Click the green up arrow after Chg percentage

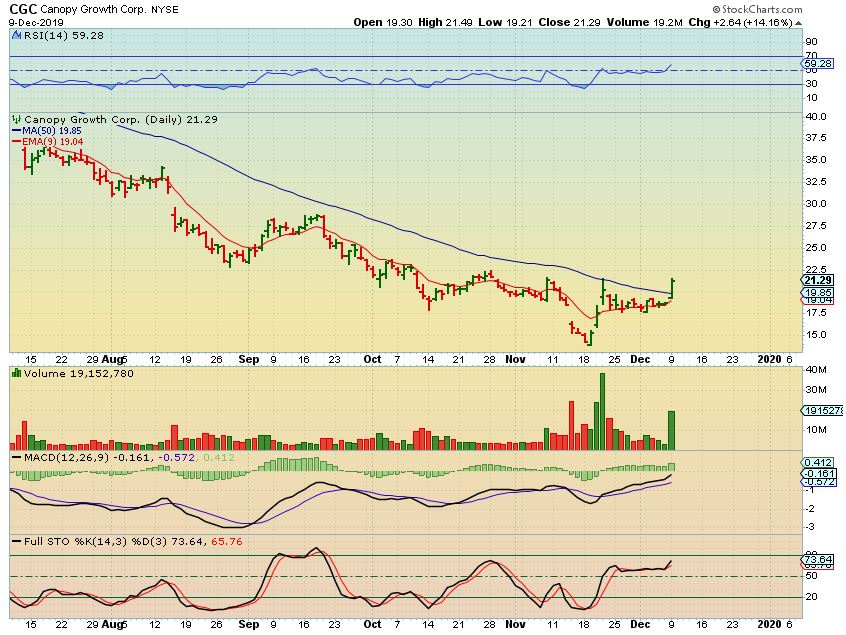[799, 23]
